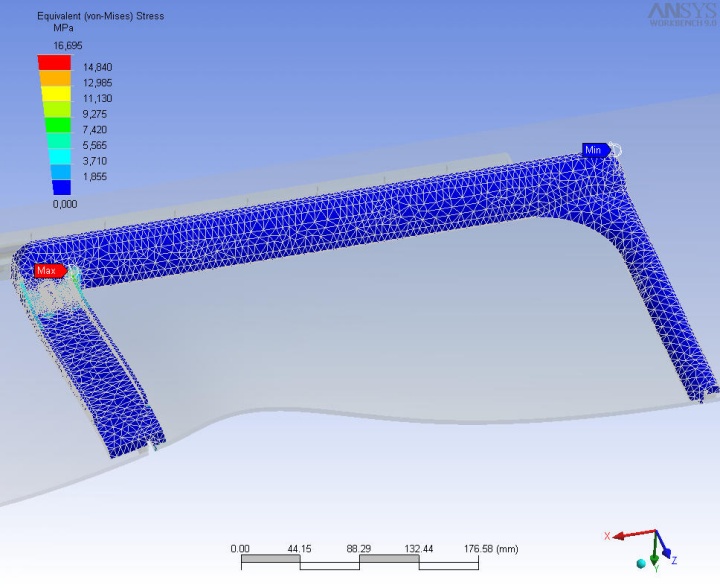Select the yellow legend color band

coord(54,94)
